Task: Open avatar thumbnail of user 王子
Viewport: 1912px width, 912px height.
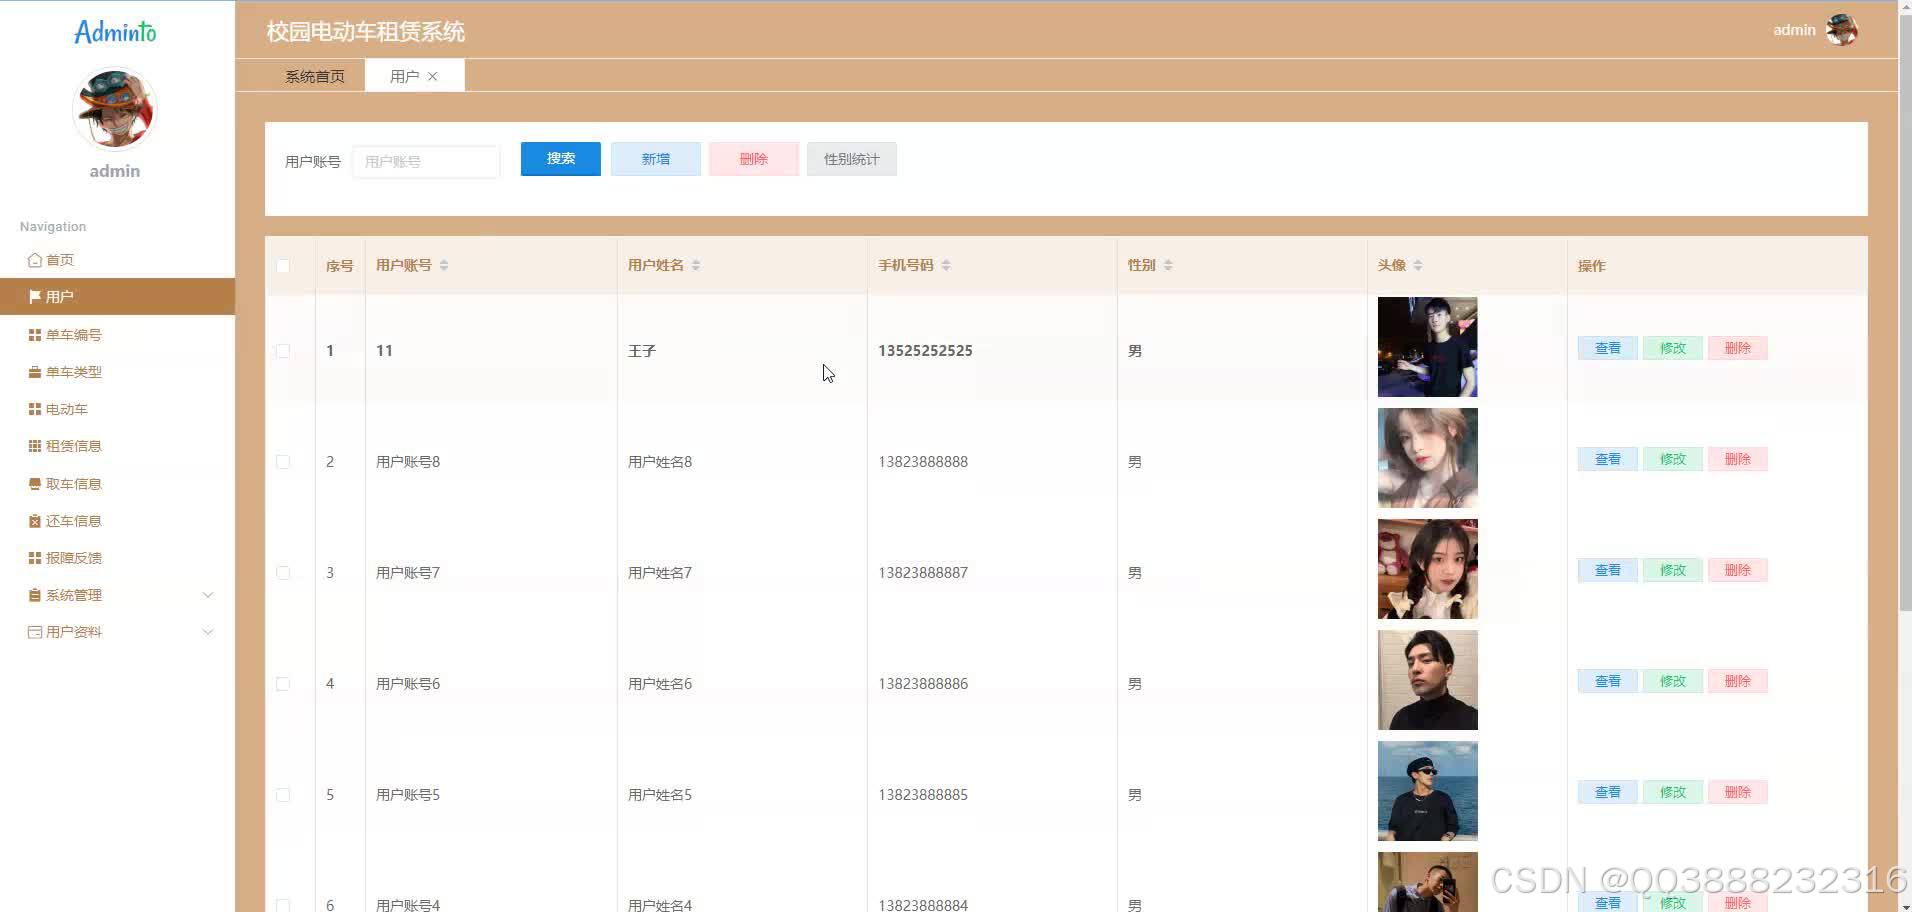Action: point(1428,347)
